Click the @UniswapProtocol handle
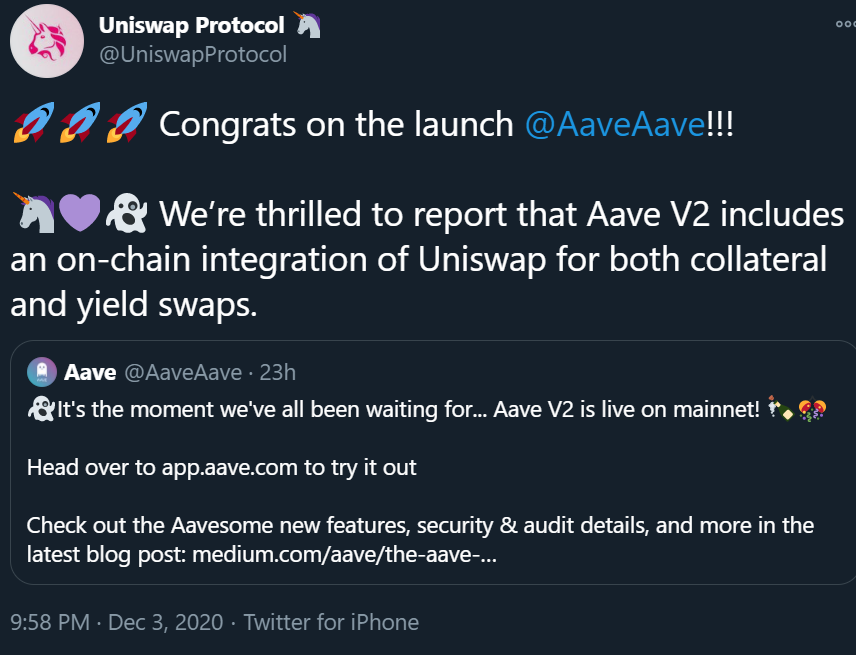Image resolution: width=856 pixels, height=655 pixels. (x=193, y=55)
